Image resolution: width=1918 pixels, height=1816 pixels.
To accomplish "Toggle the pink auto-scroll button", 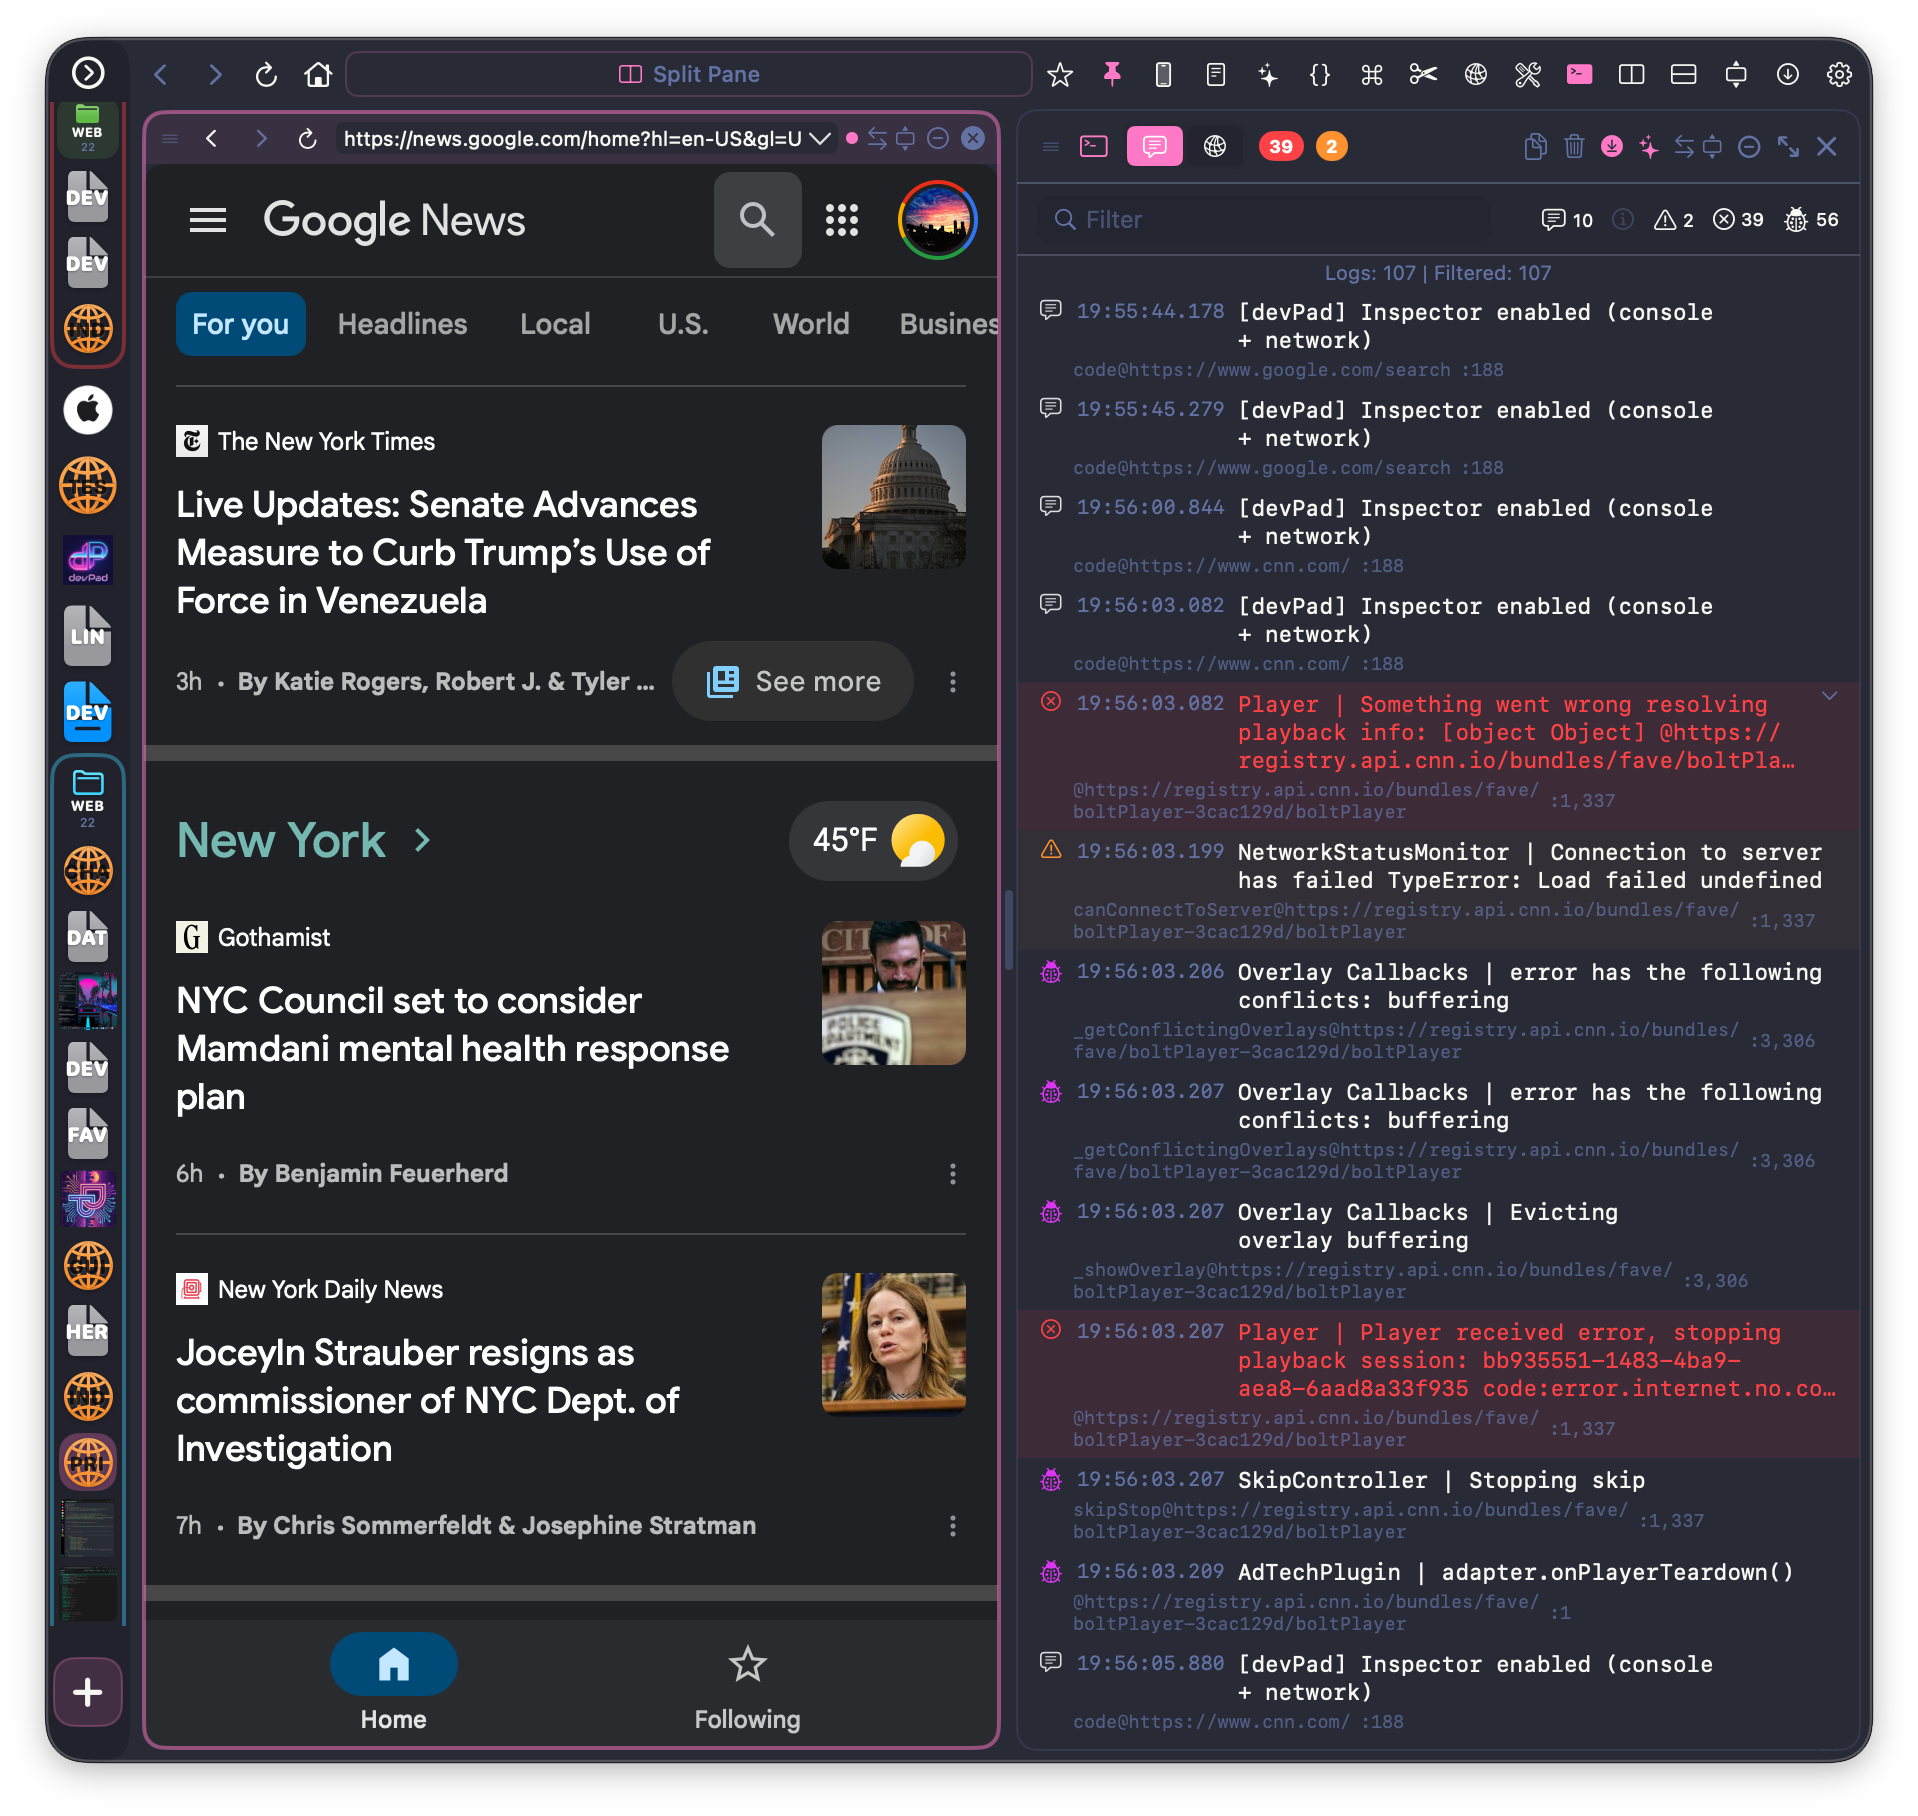I will click(x=1611, y=146).
